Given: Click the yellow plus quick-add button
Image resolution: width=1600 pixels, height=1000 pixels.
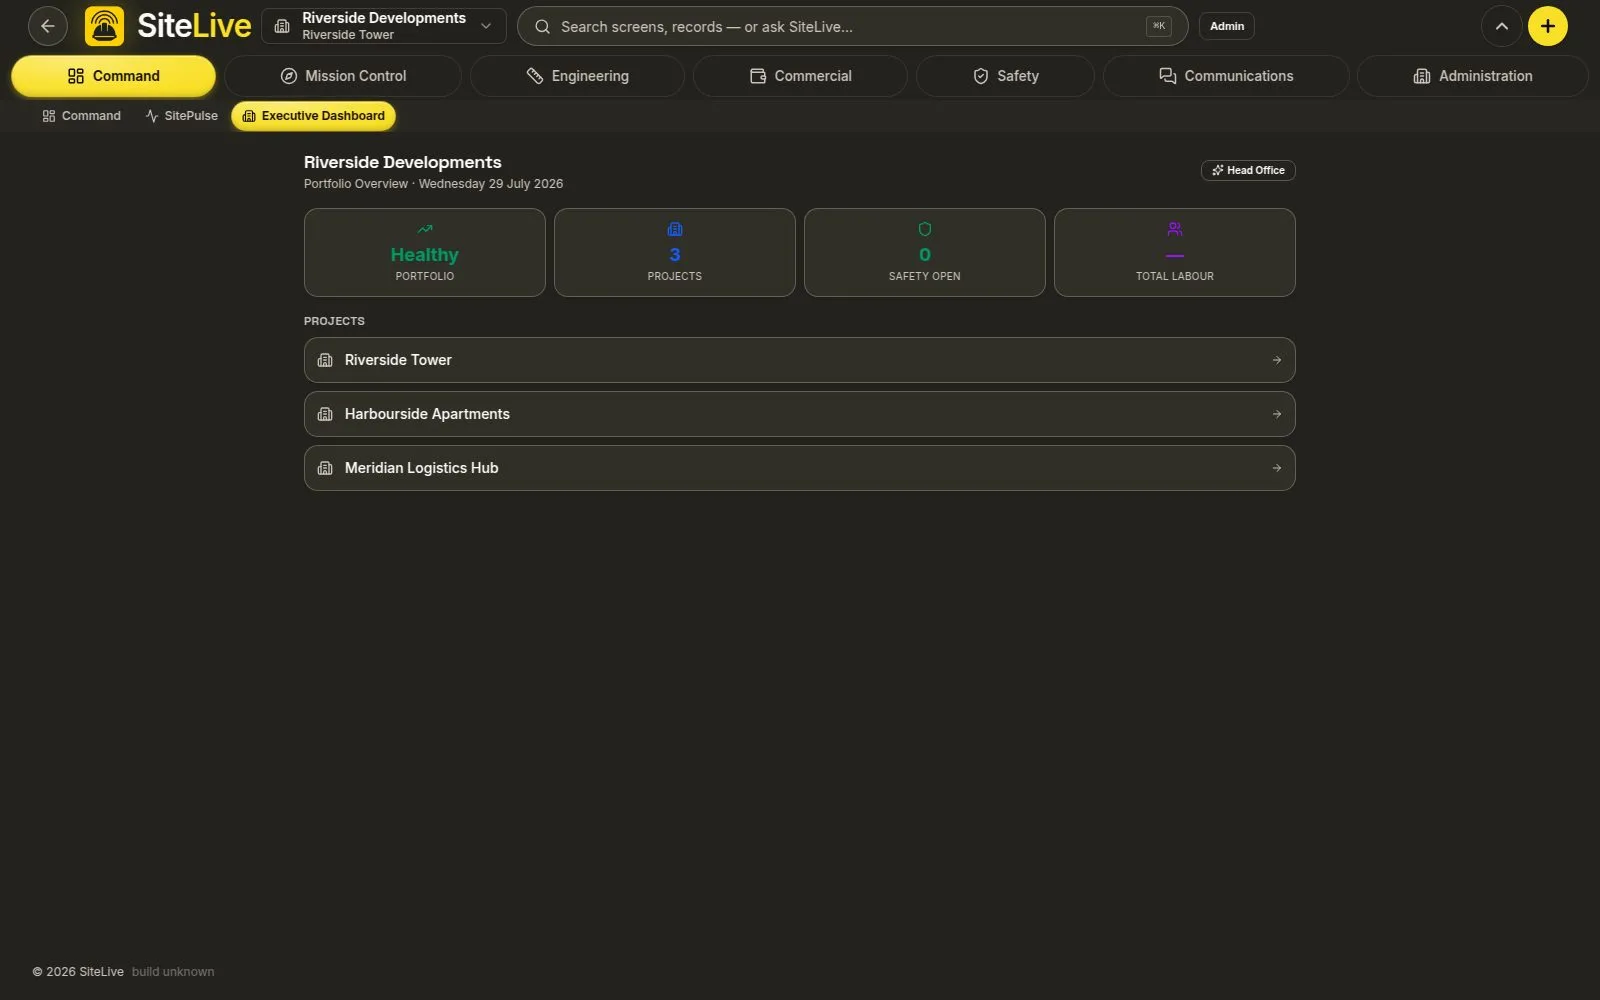Looking at the screenshot, I should point(1548,26).
